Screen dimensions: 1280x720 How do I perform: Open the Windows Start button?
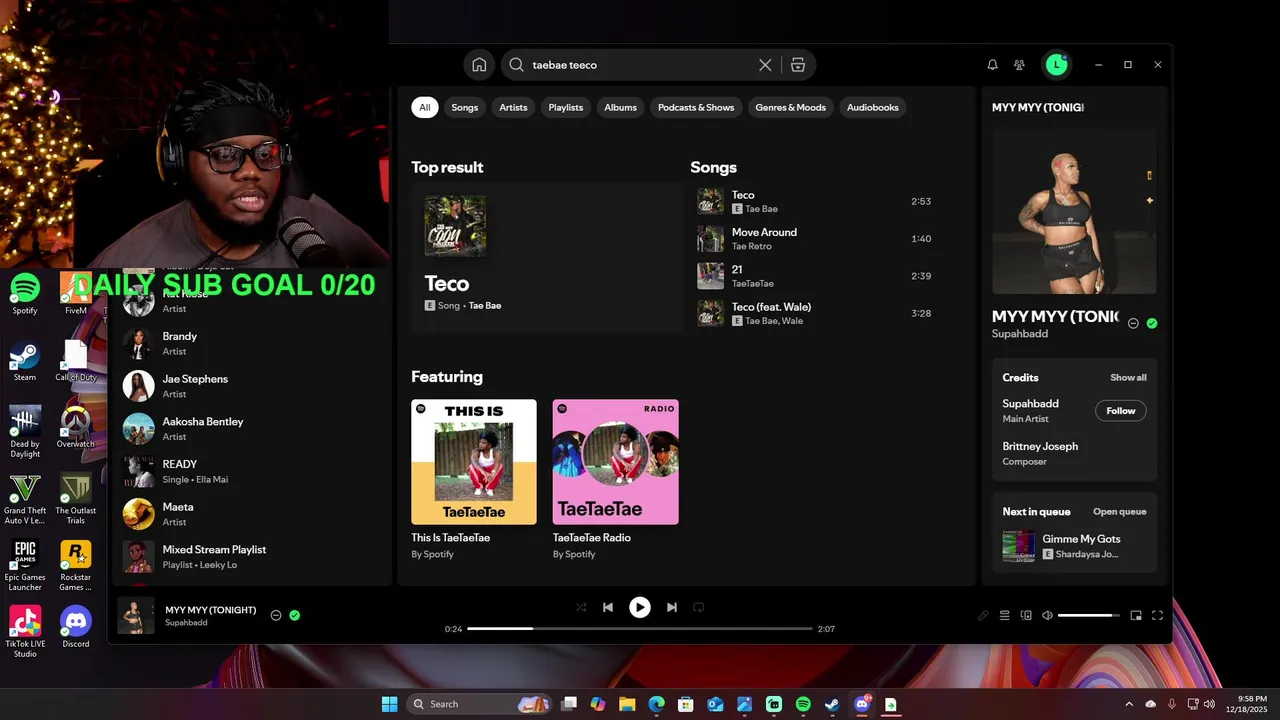tap(390, 704)
